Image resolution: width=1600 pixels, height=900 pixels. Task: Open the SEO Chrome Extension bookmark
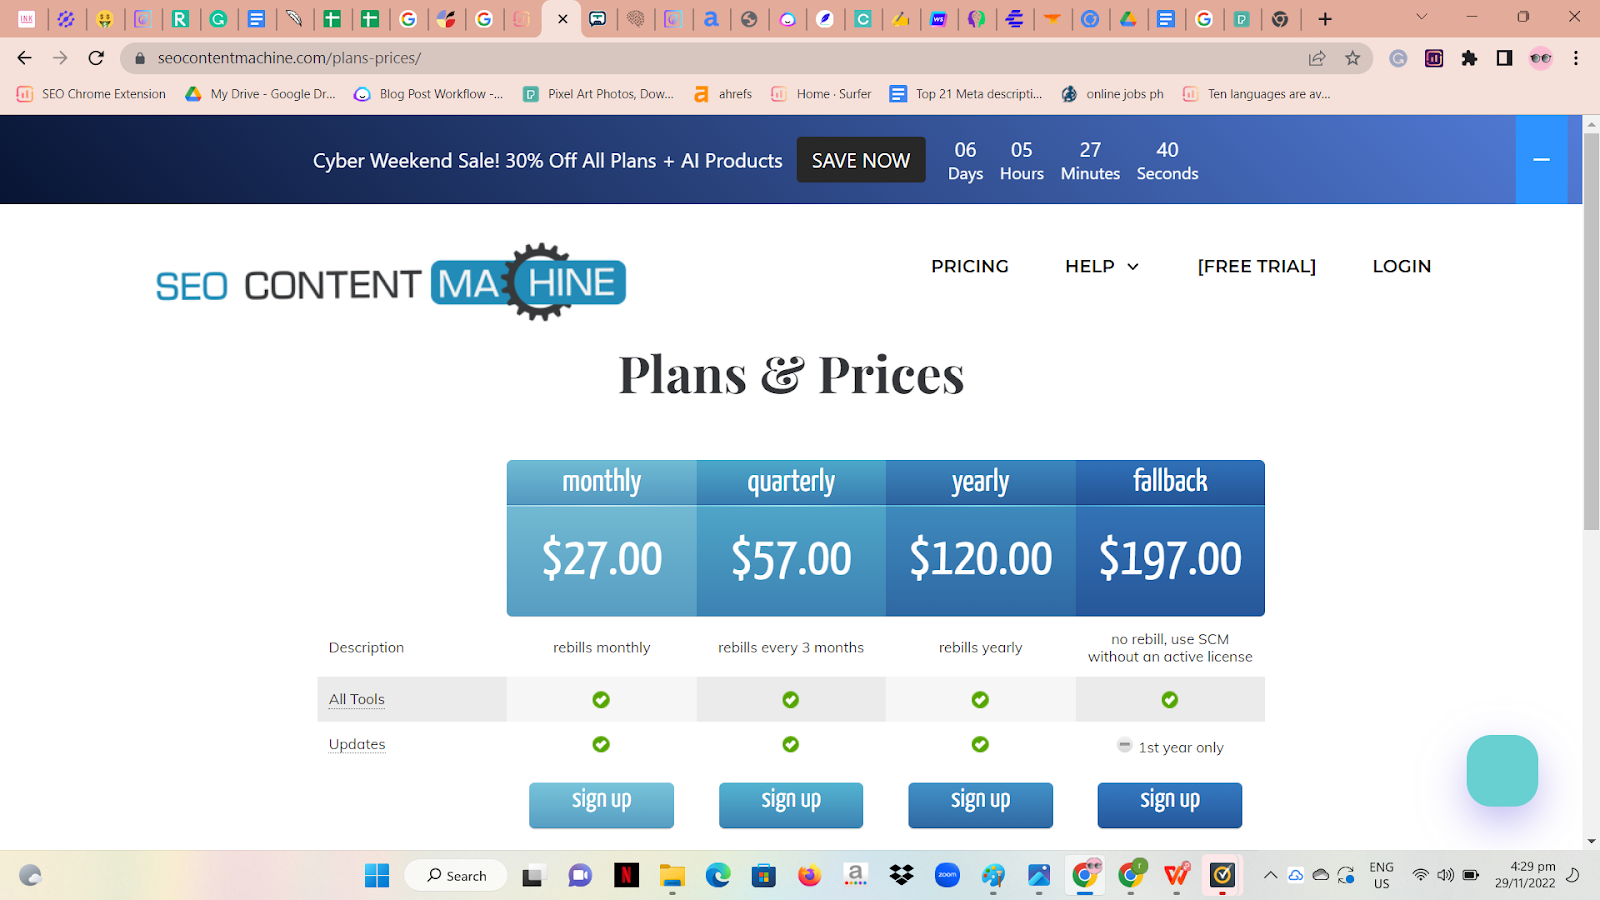tap(92, 94)
